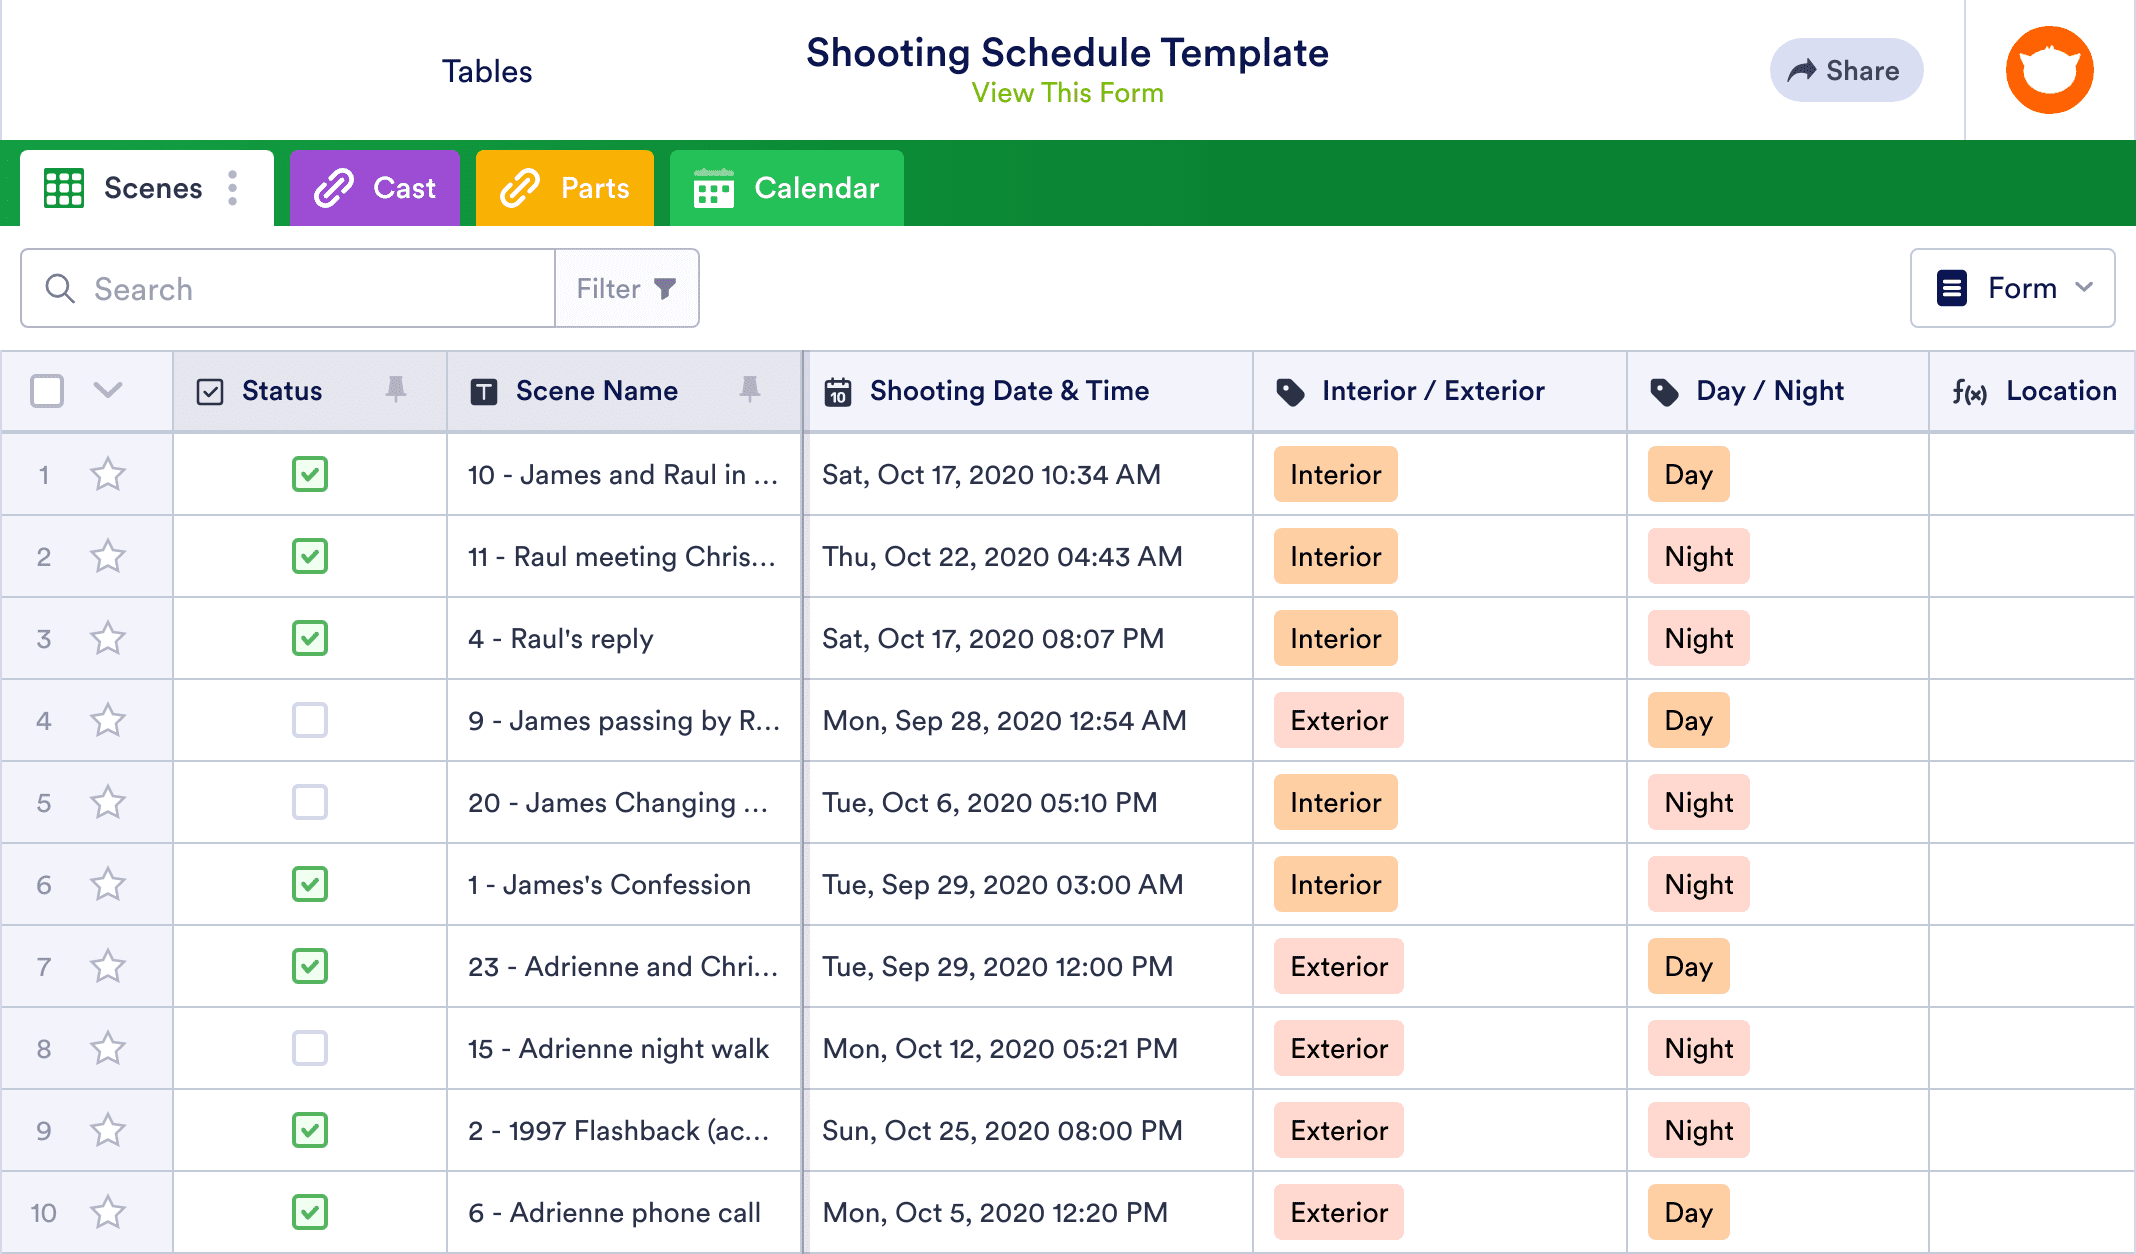Star row 1 James and Raul
2136x1254 pixels.
point(108,474)
